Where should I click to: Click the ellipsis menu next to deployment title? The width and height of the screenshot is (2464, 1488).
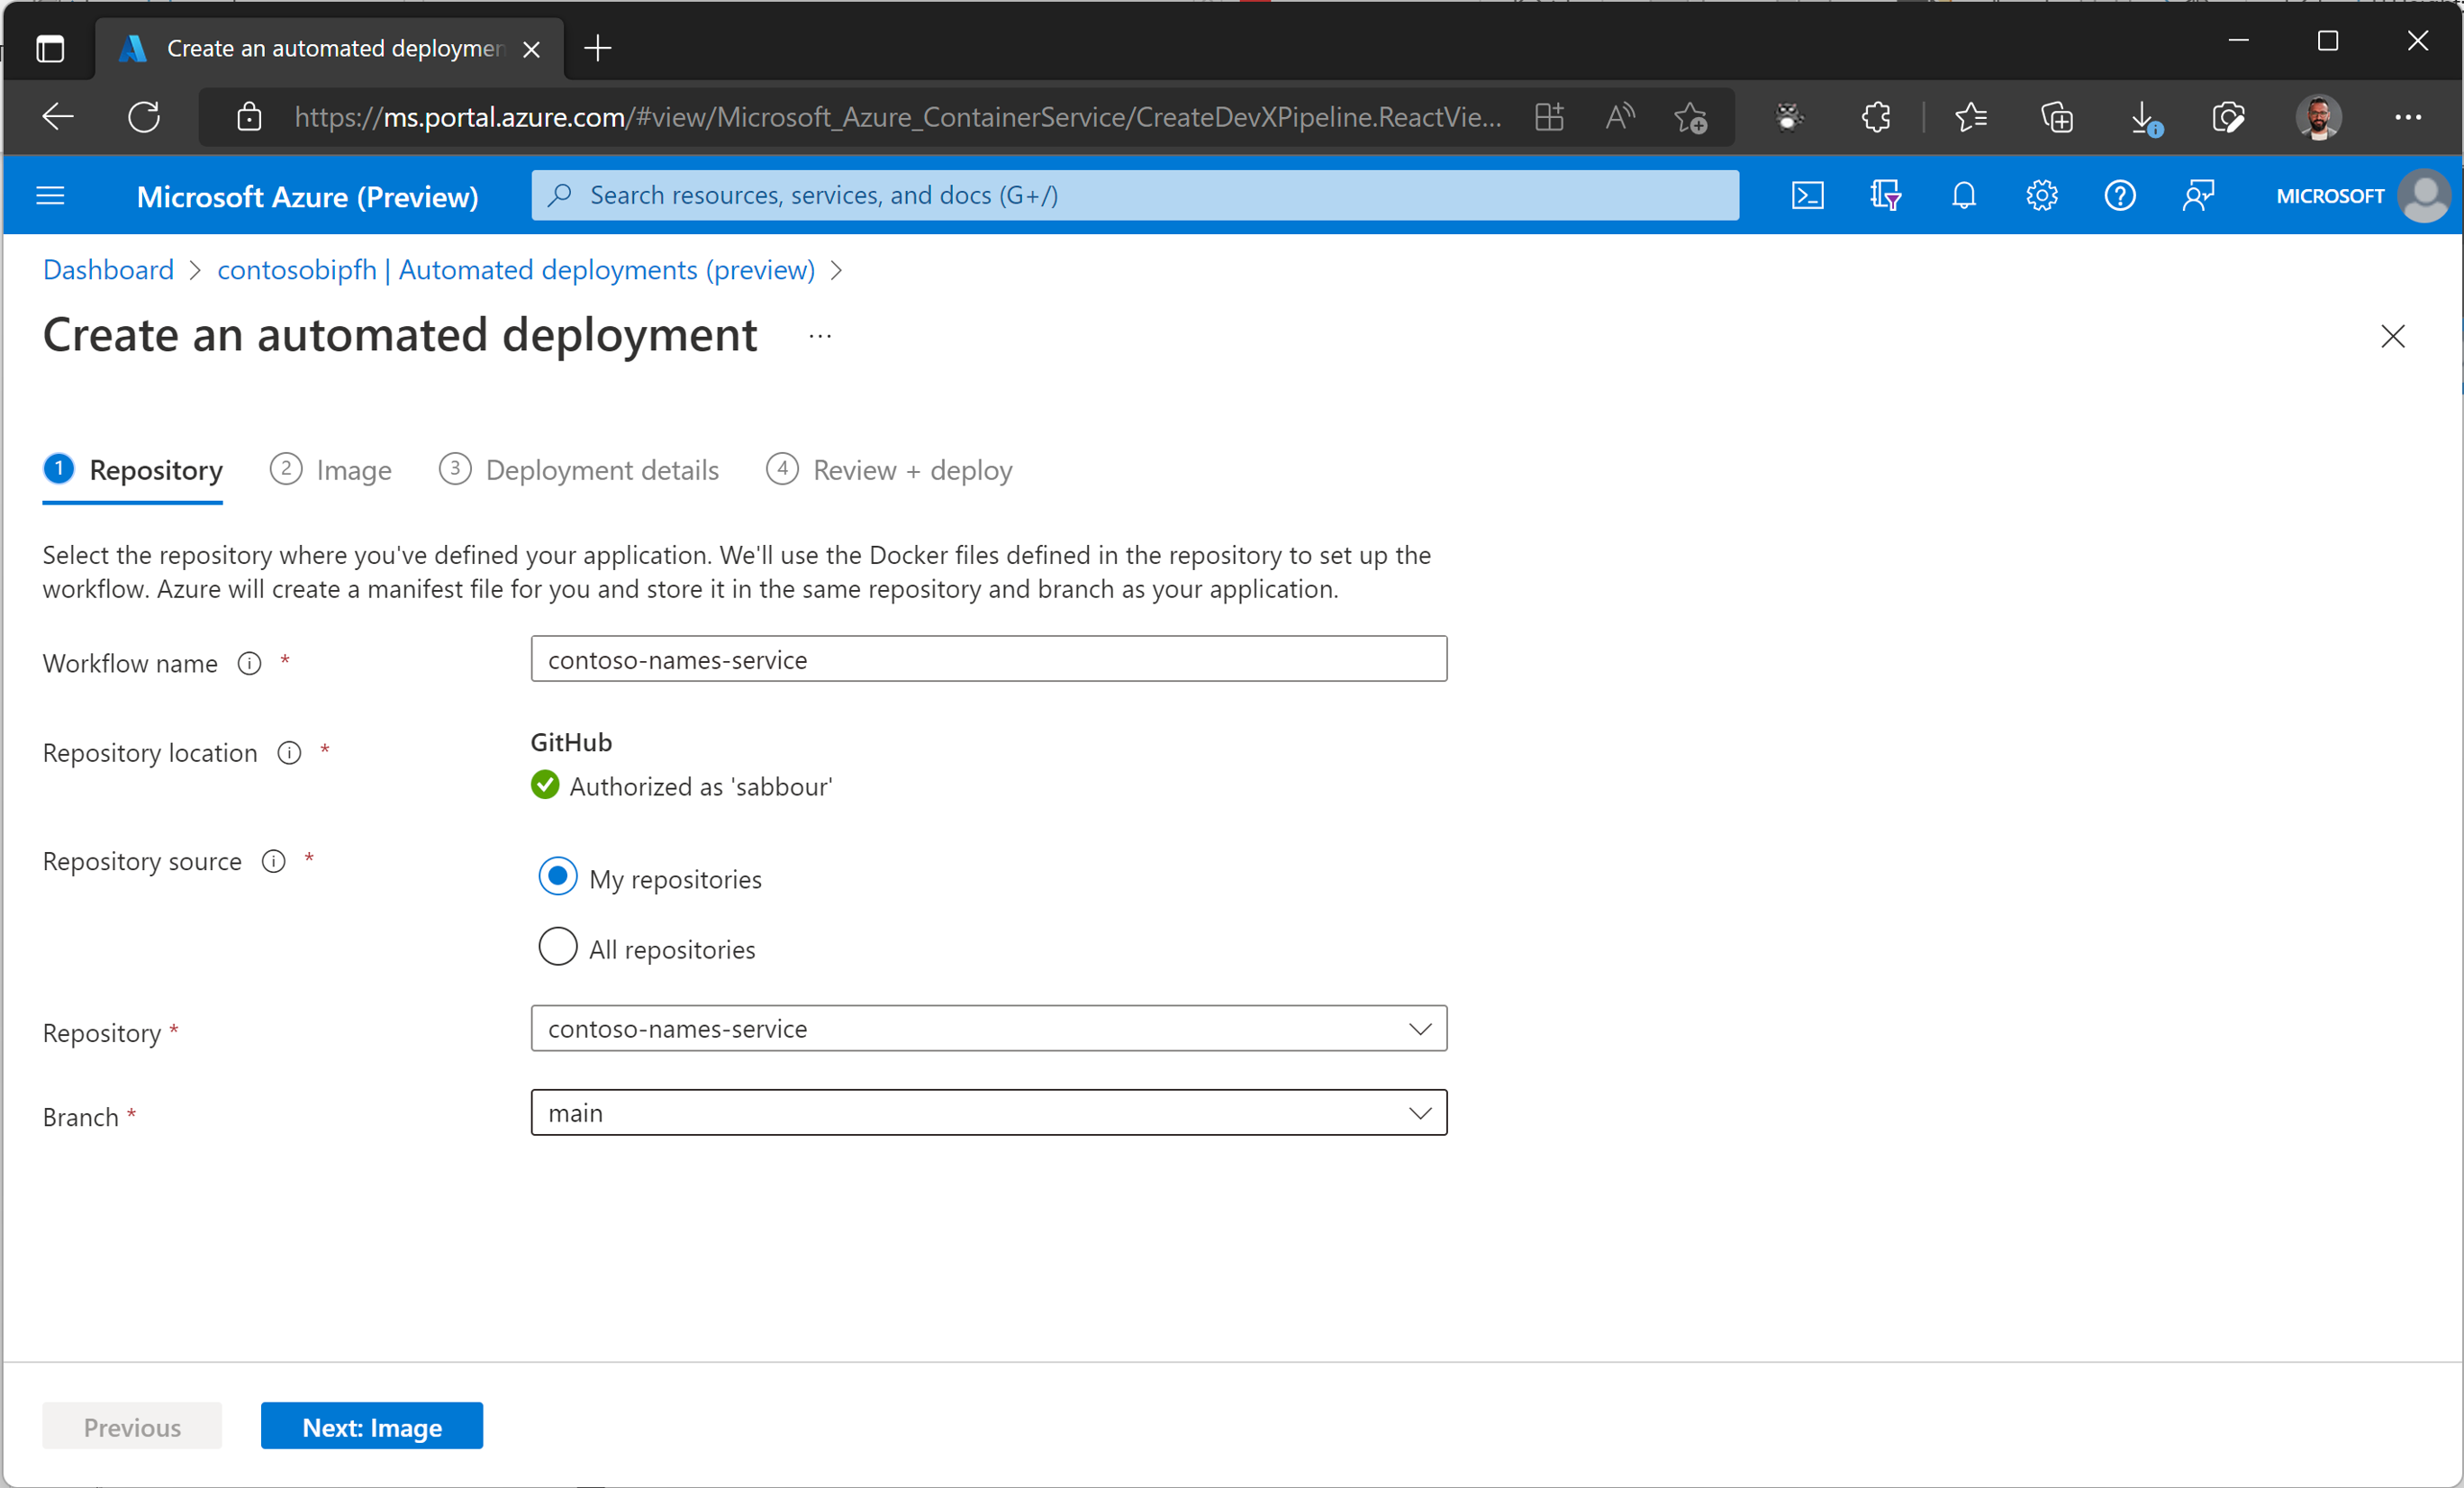pos(820,334)
